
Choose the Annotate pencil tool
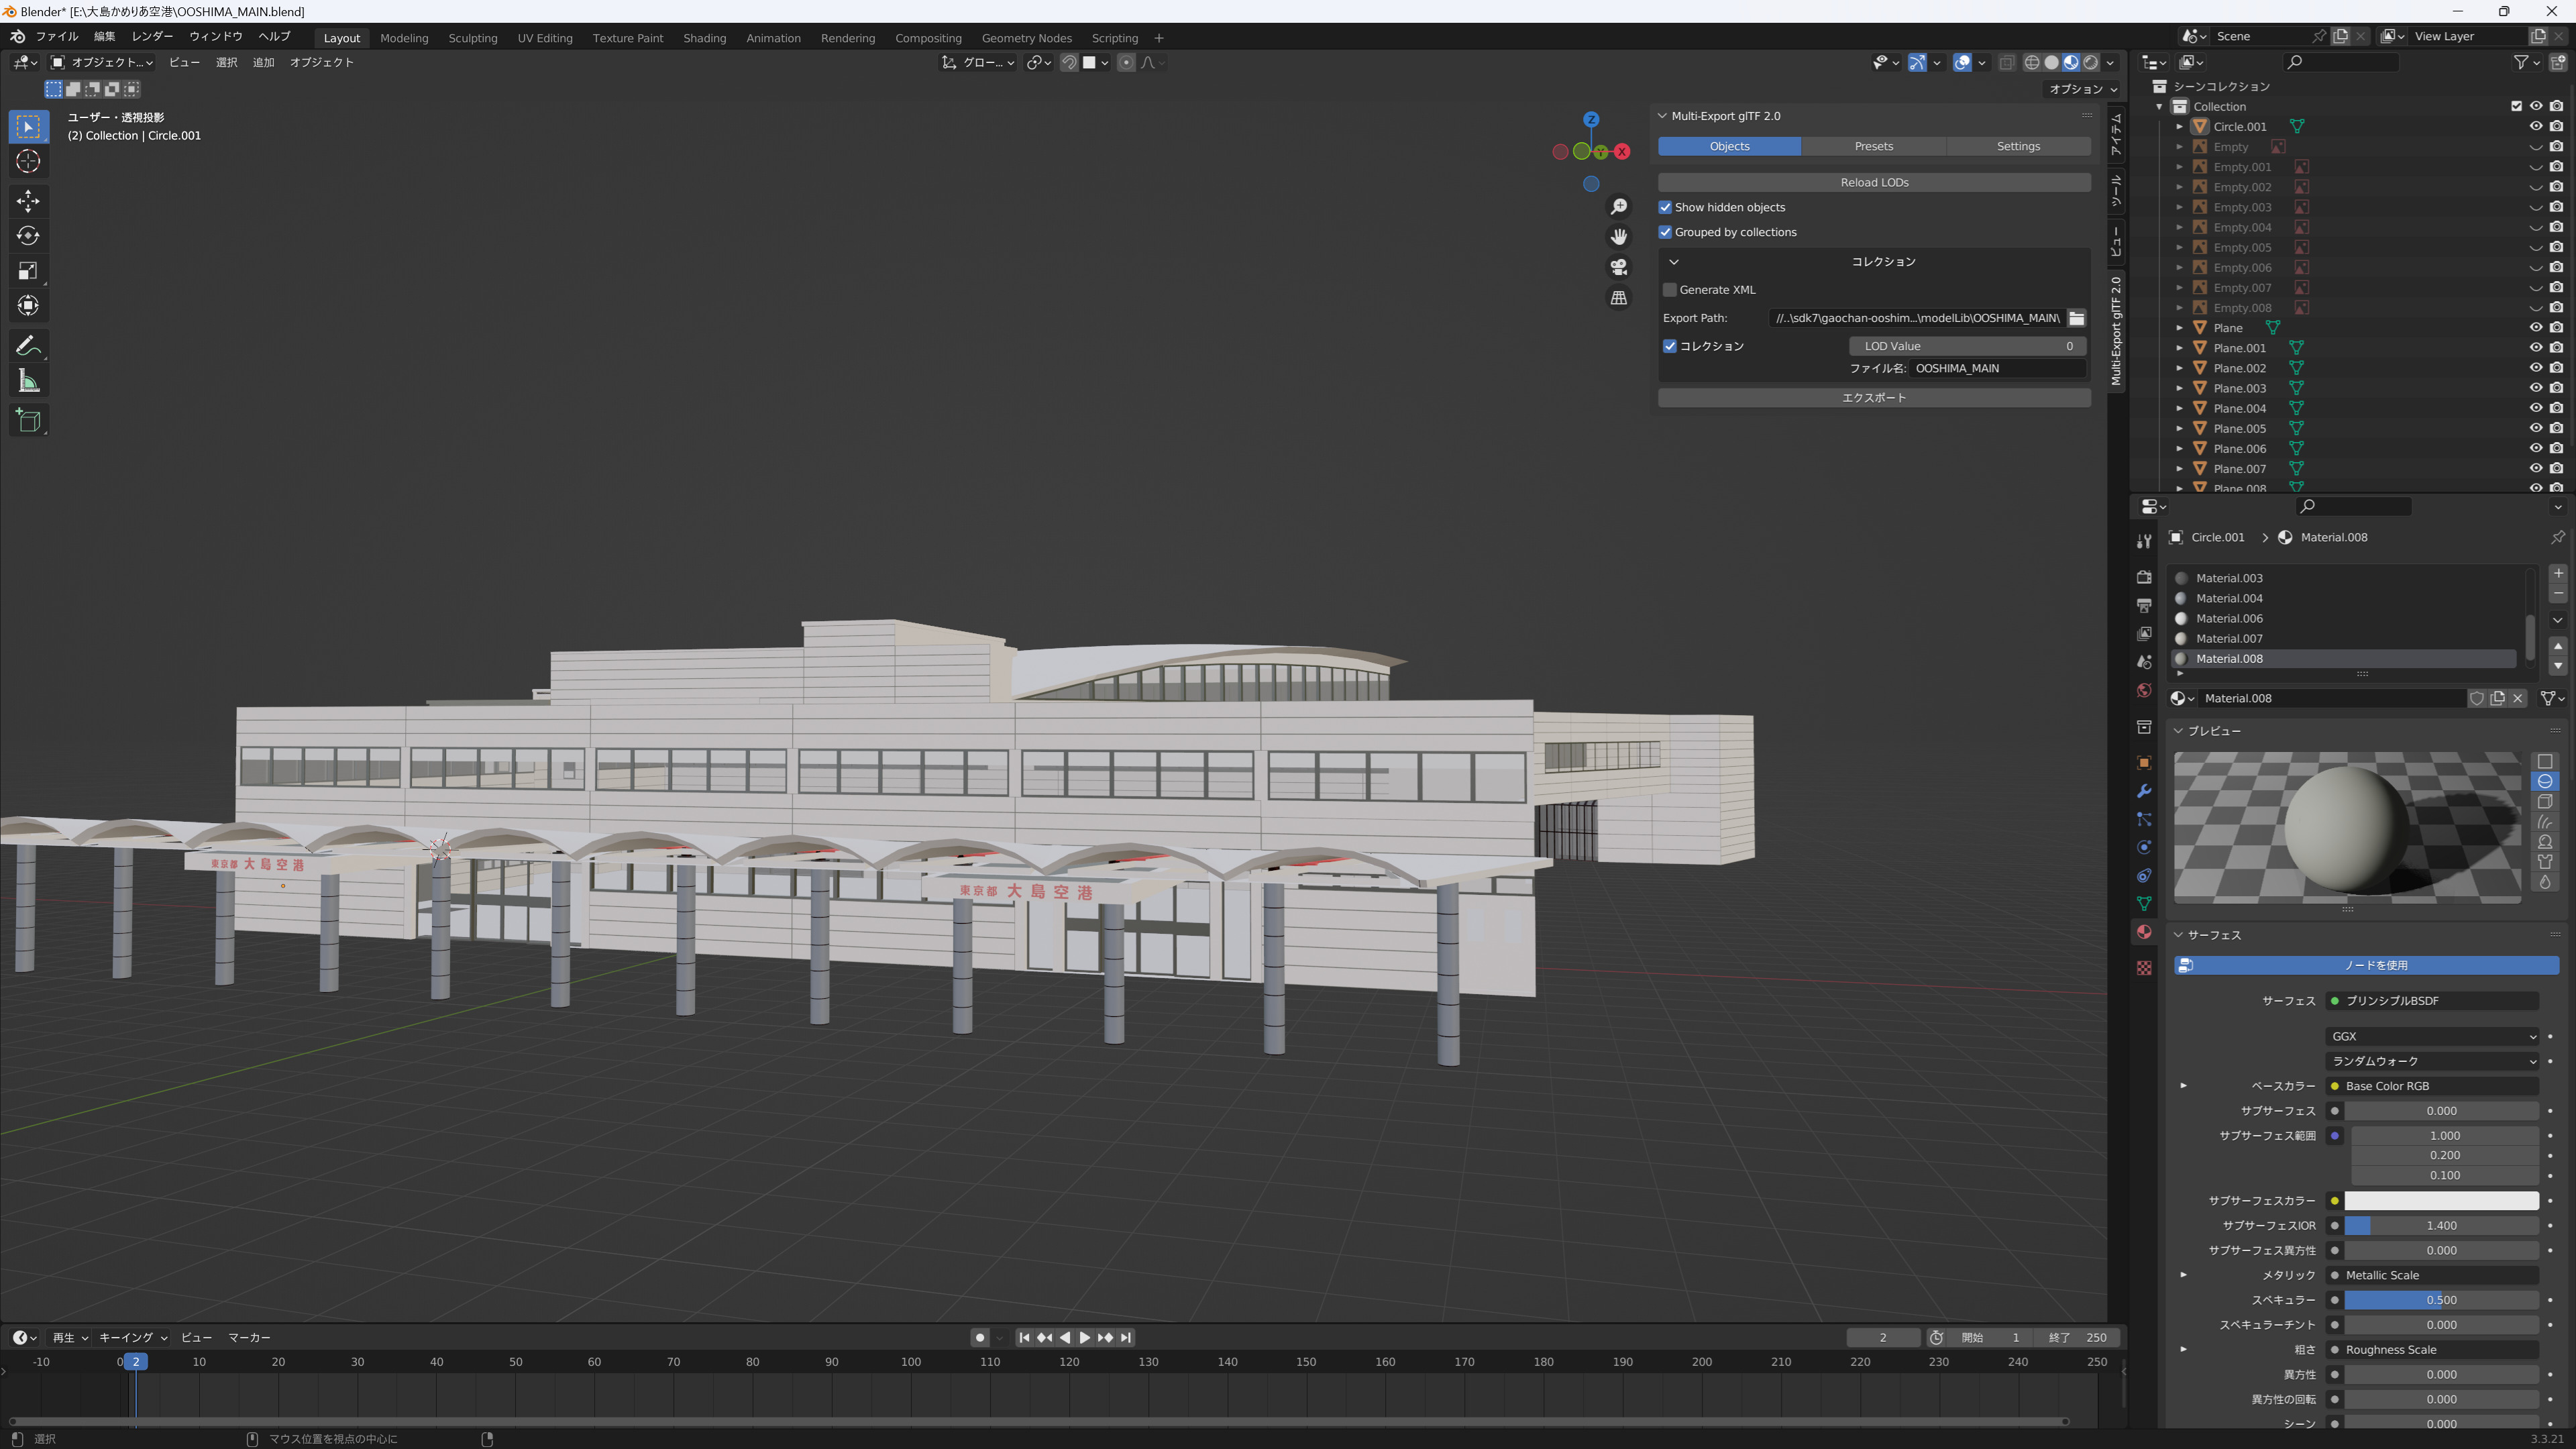click(28, 346)
